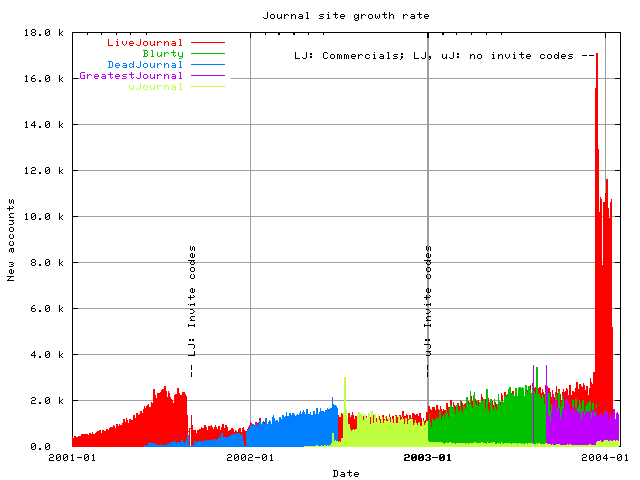Click the 12.0 k y-axis label
Viewport: 640px width, 480px height.
pos(44,171)
